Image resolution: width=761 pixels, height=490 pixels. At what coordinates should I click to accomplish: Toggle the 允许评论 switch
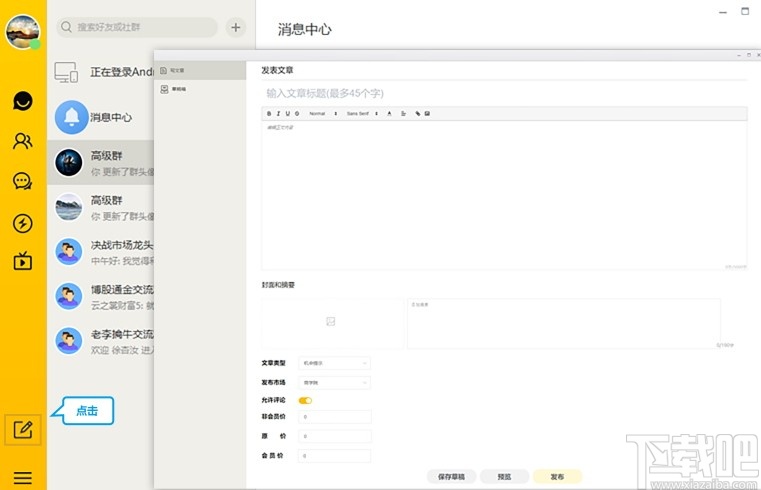coord(305,400)
